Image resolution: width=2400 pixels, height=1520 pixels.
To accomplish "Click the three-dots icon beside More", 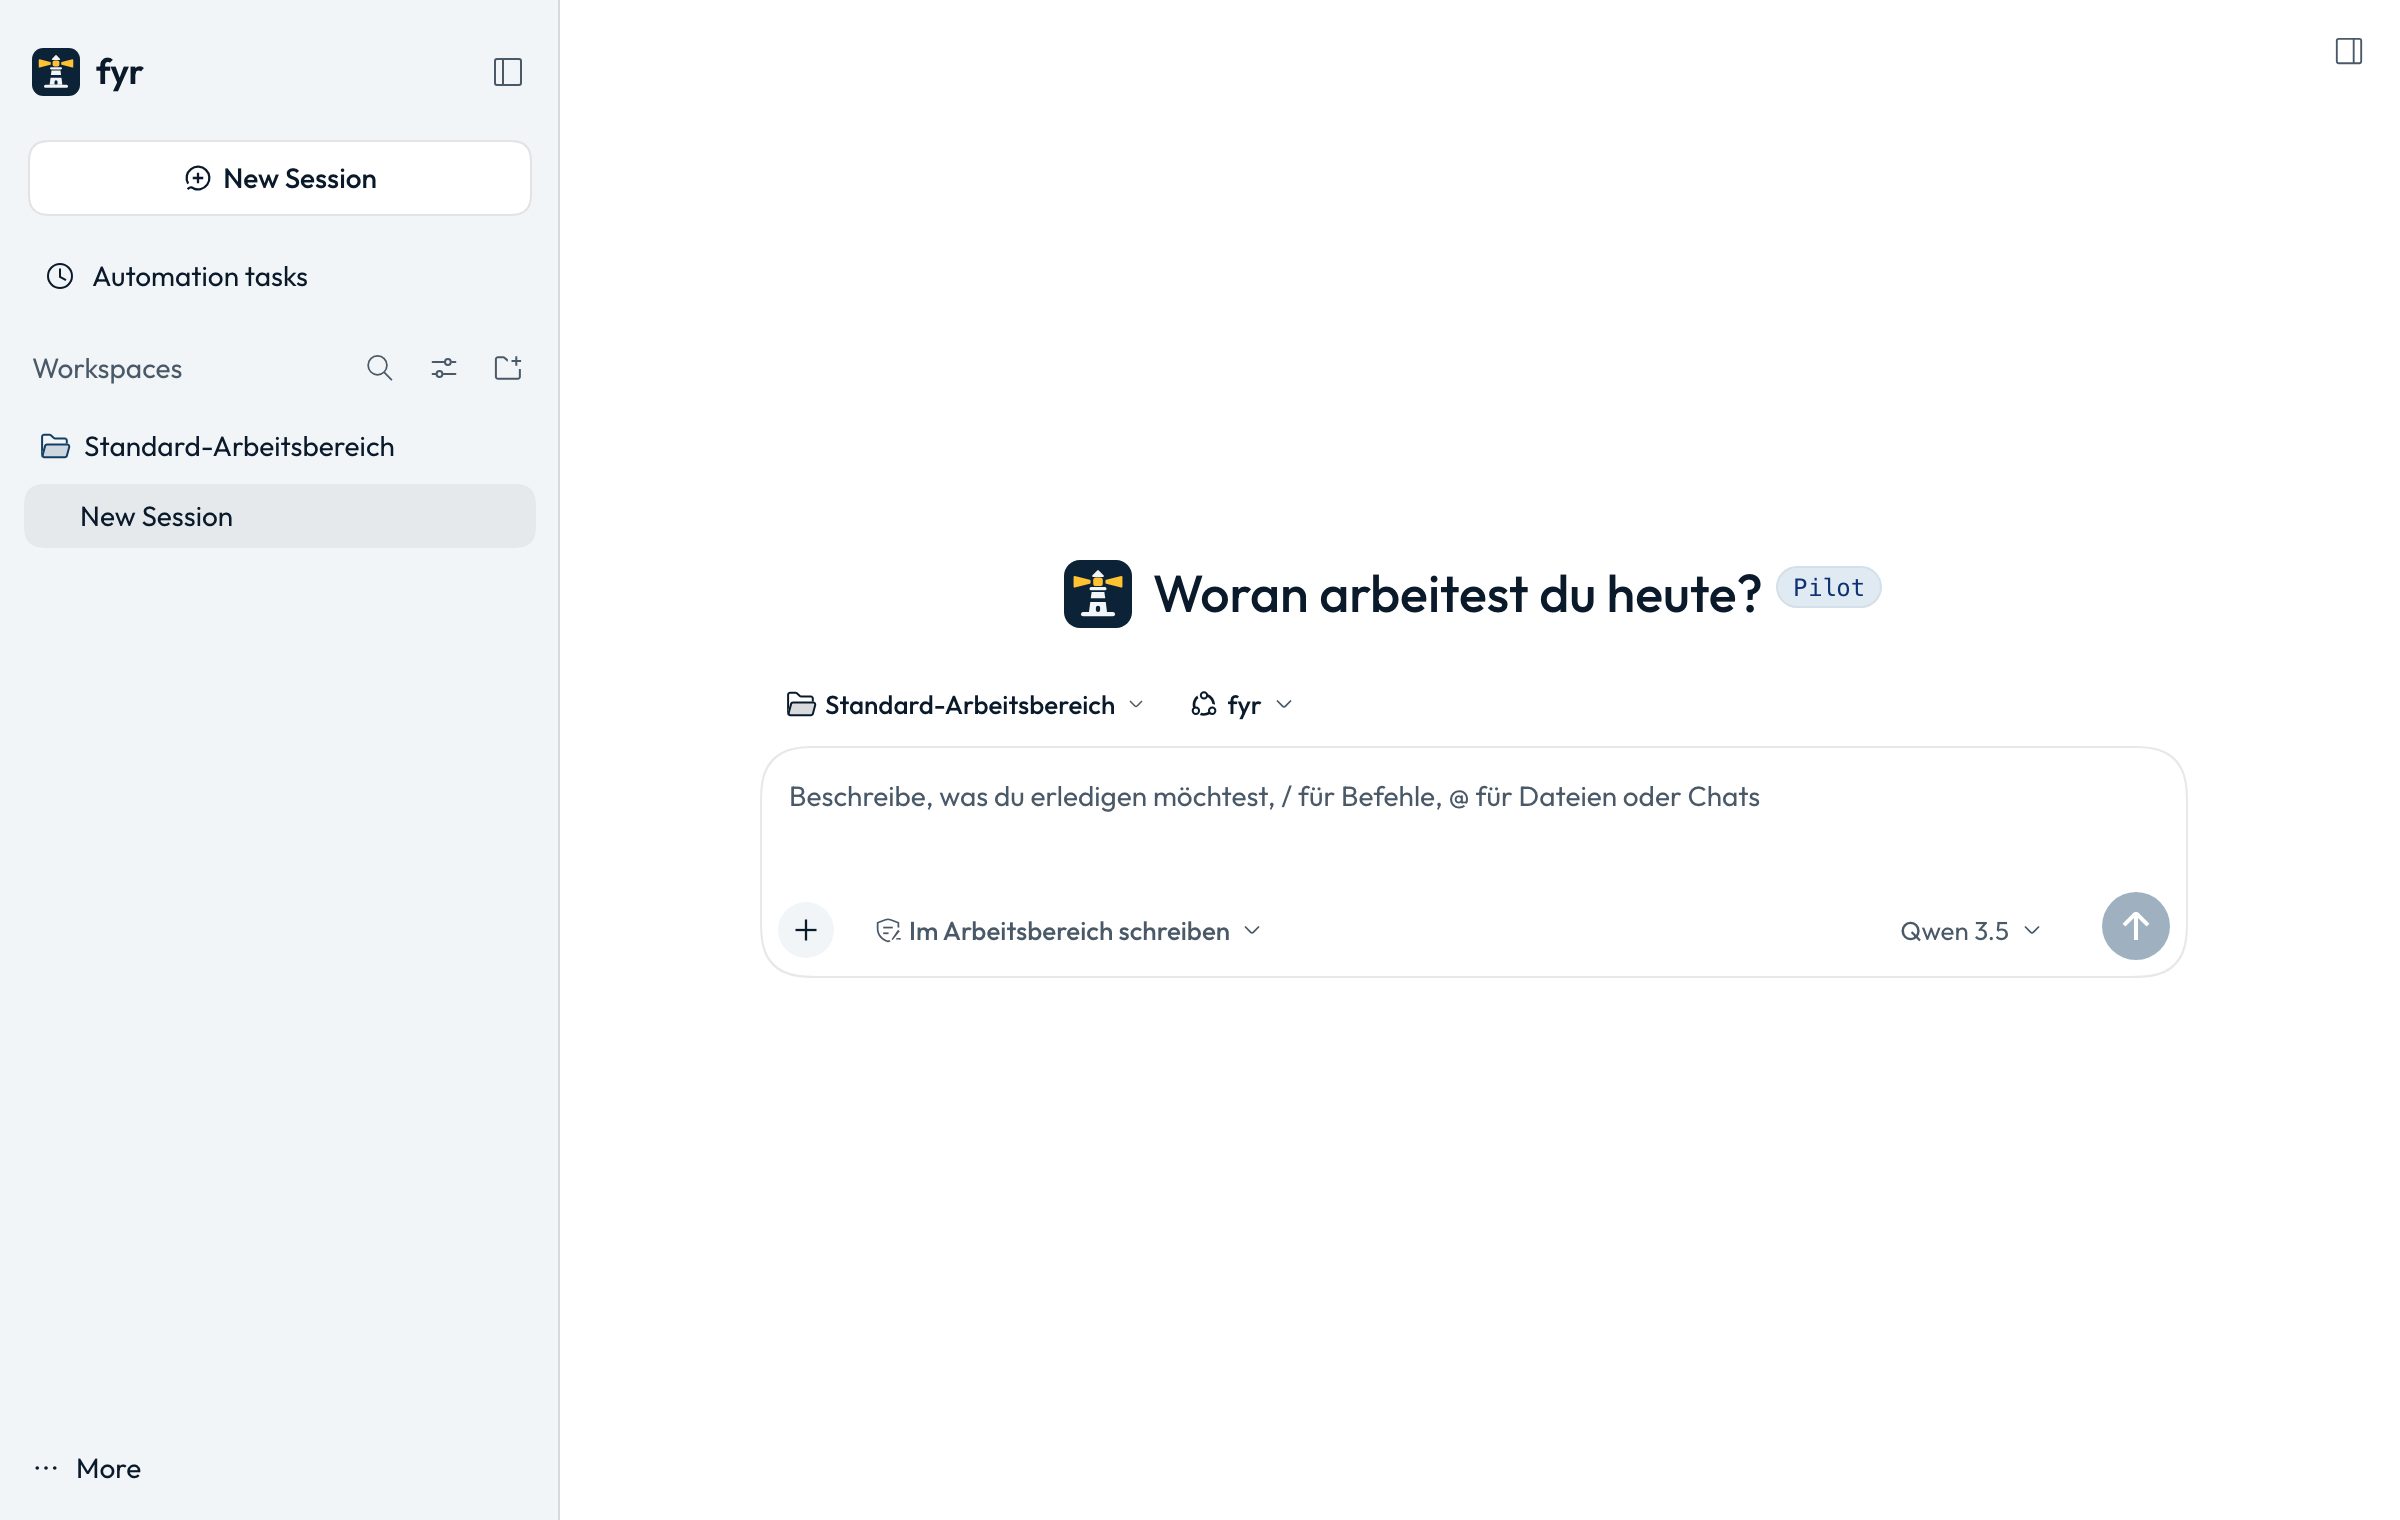I will pyautogui.click(x=46, y=1469).
